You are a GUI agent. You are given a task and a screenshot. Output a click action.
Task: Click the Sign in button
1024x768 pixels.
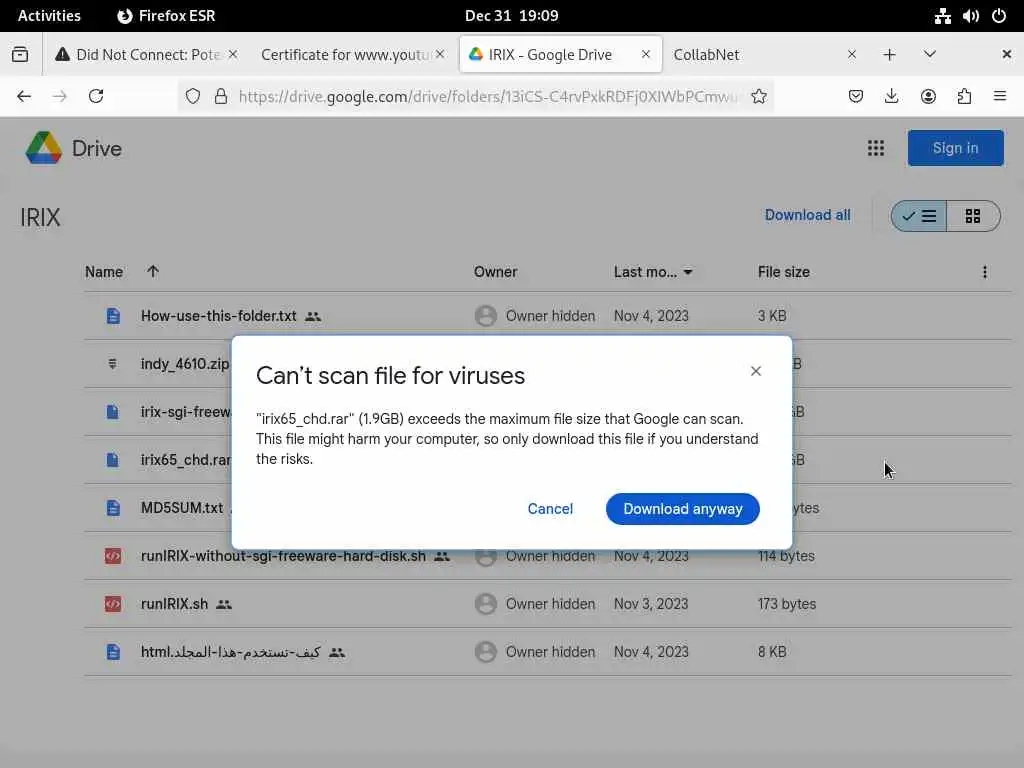(x=955, y=148)
